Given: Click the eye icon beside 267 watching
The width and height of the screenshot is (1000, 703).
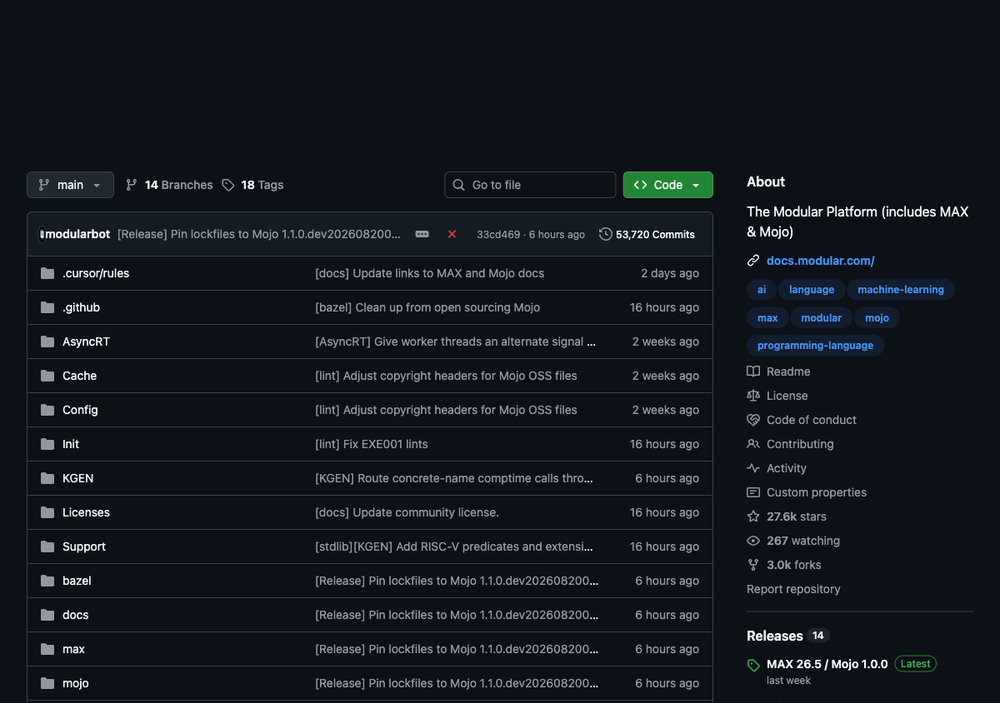Looking at the screenshot, I should pos(753,541).
